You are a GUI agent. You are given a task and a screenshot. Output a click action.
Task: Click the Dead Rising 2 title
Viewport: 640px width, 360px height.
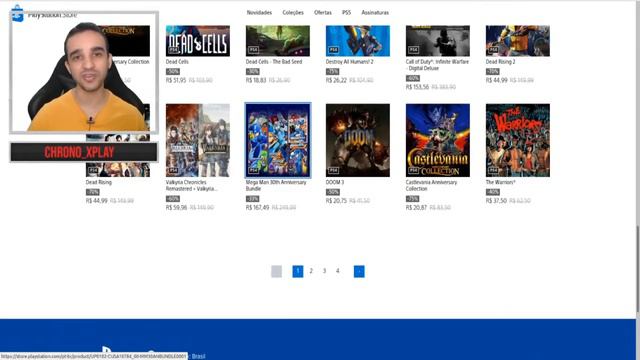point(500,62)
